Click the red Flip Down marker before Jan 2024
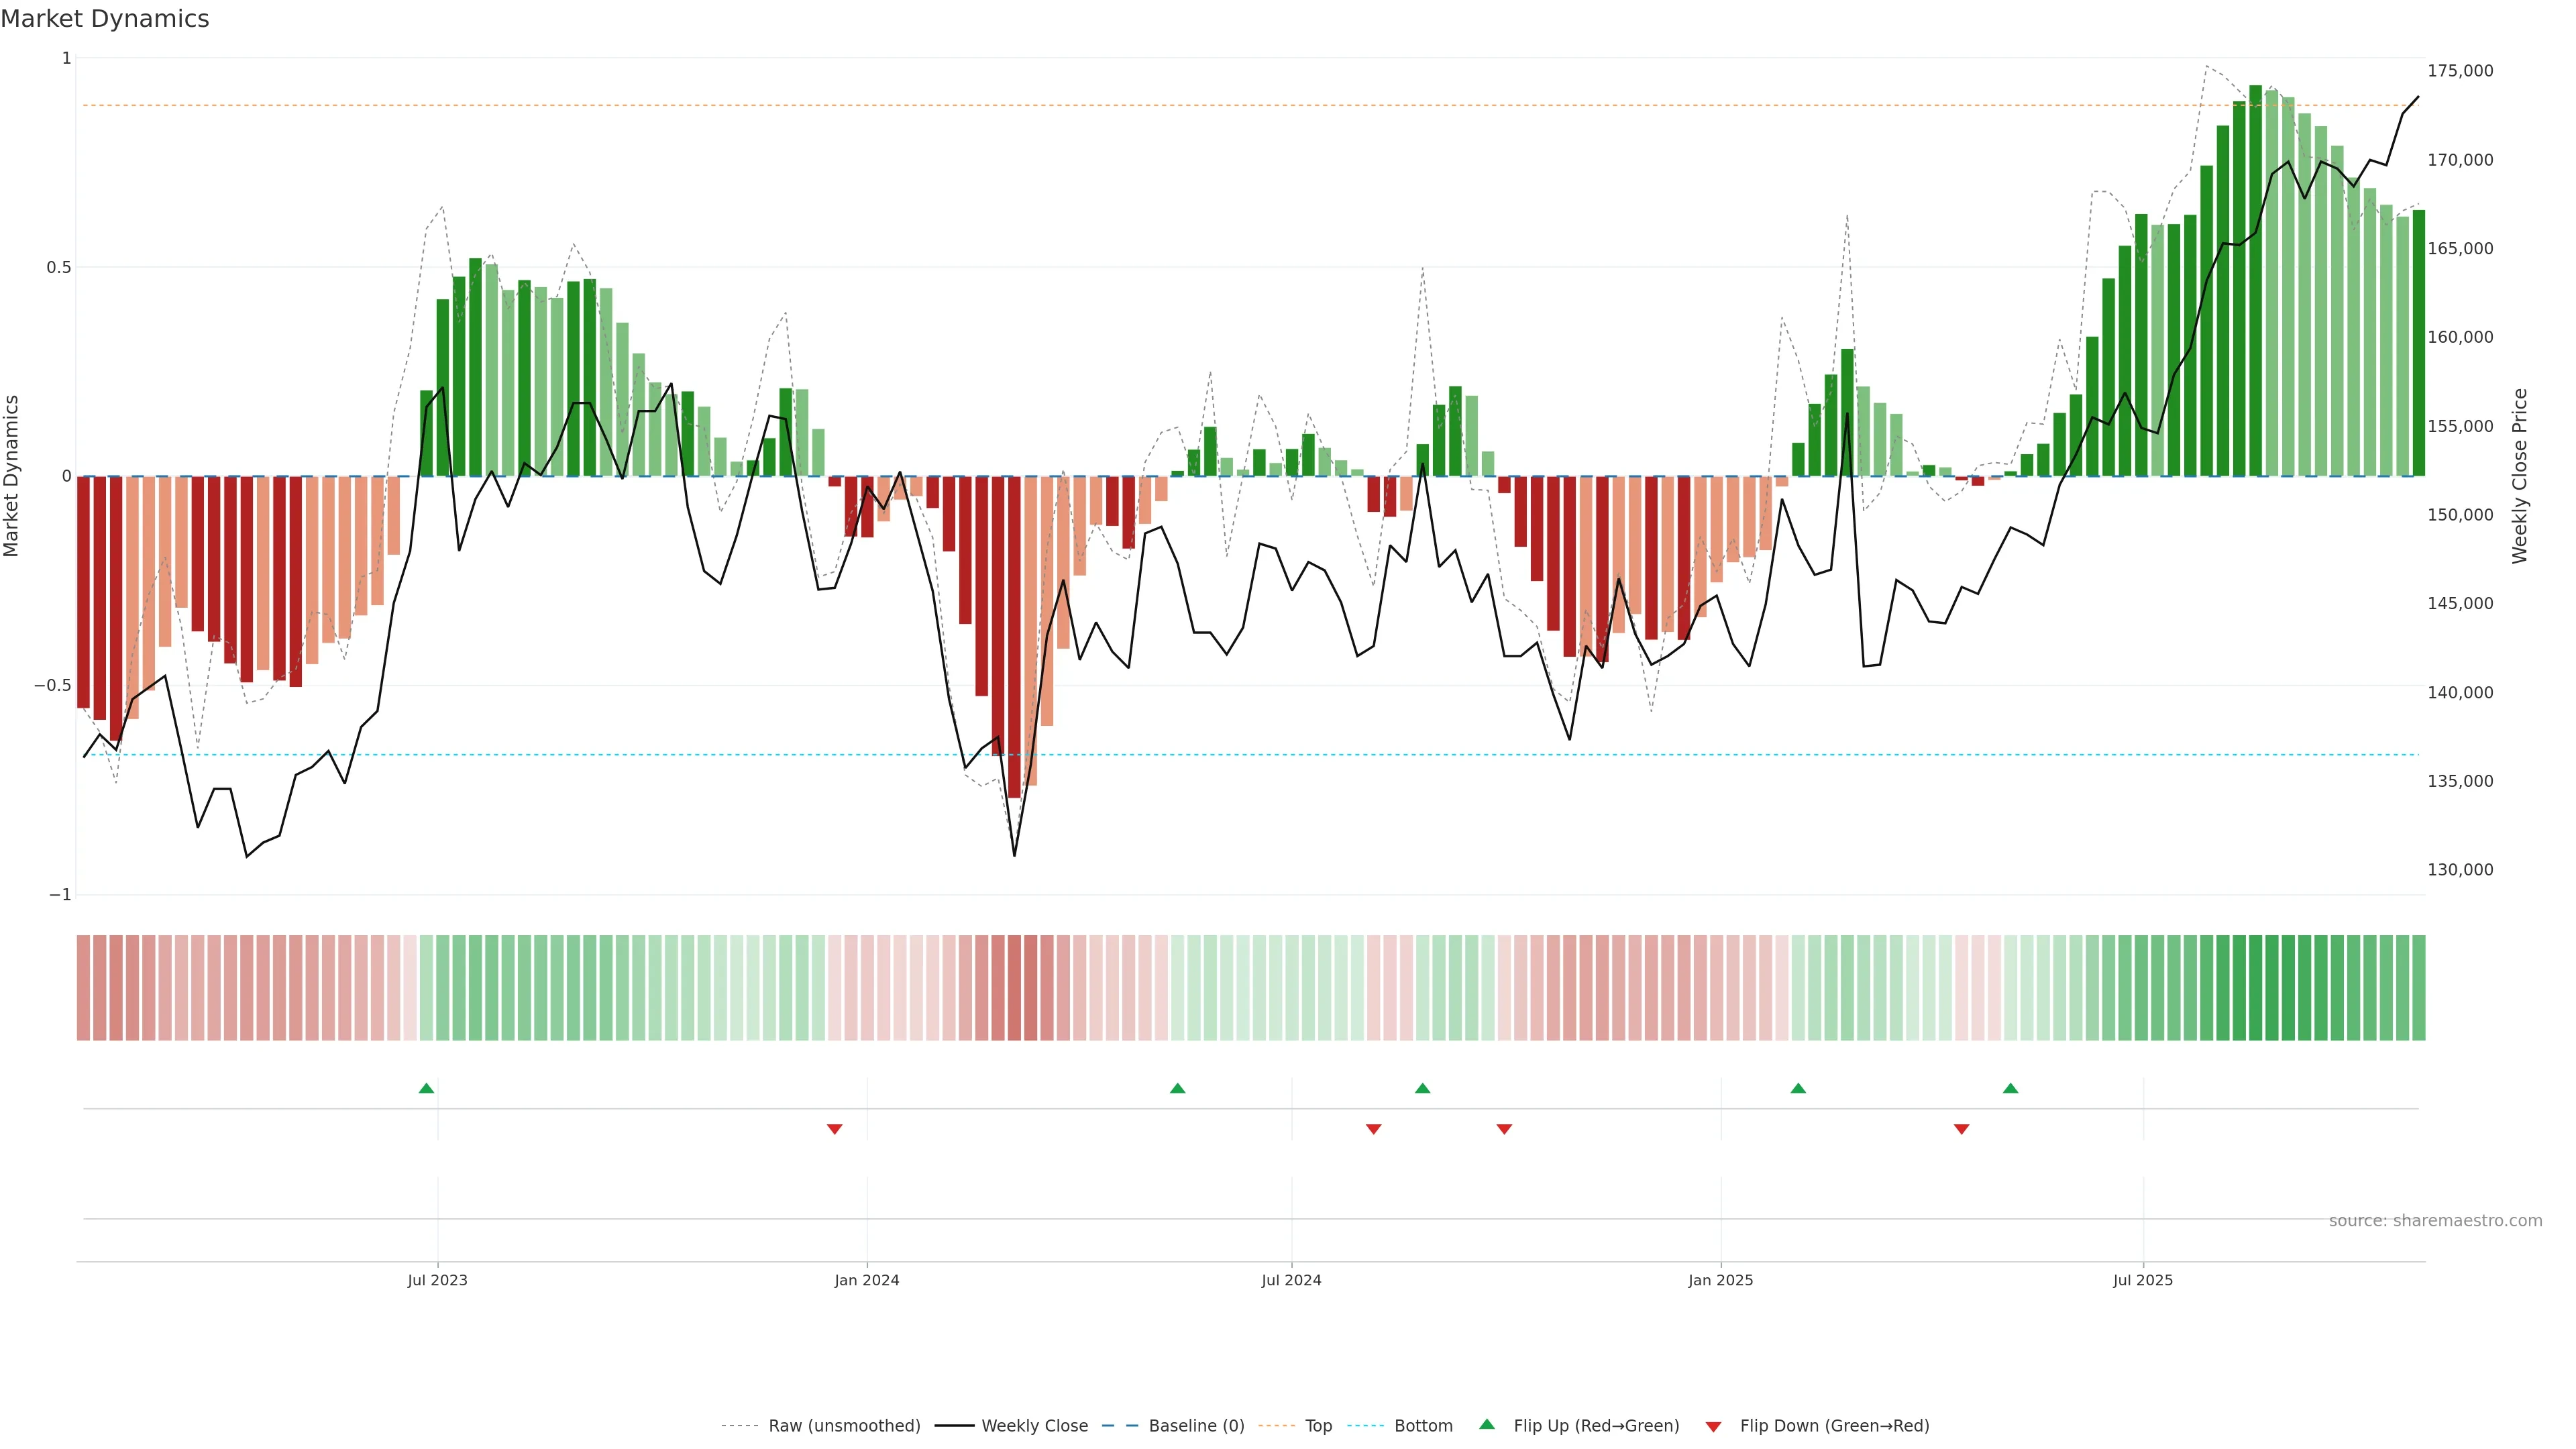This screenshot has height=1449, width=2576. (x=834, y=1129)
